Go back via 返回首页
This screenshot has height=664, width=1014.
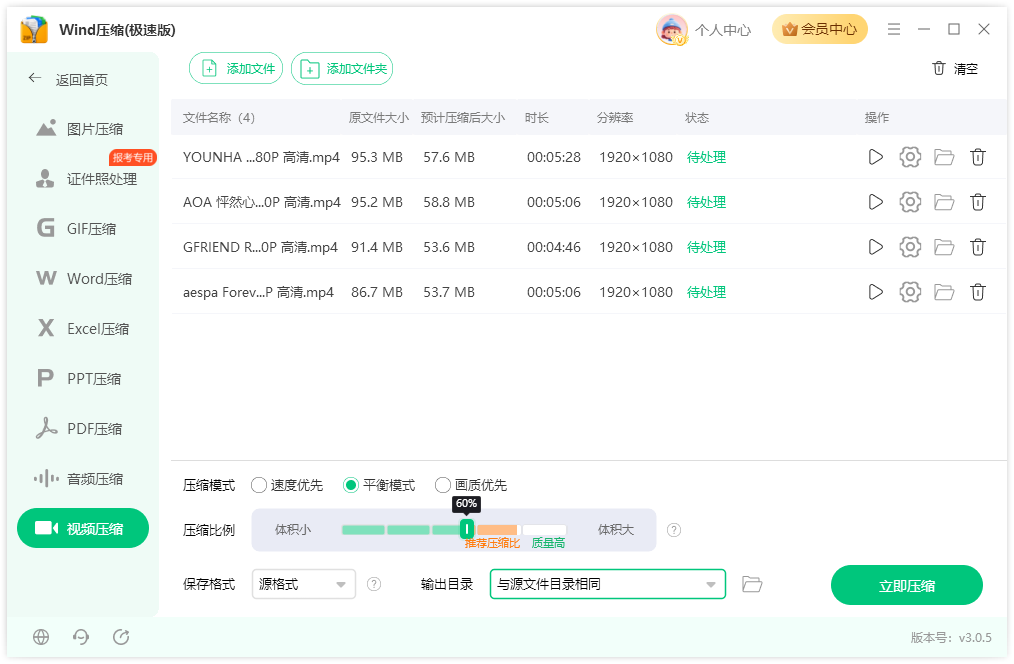coord(68,80)
